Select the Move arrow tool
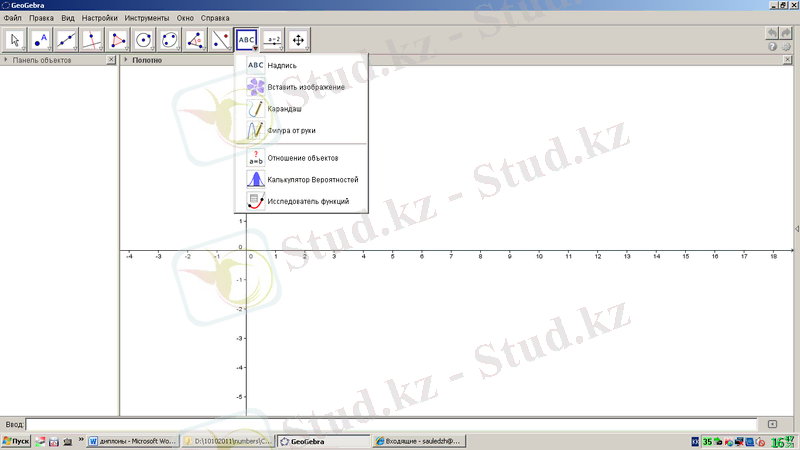 15,40
